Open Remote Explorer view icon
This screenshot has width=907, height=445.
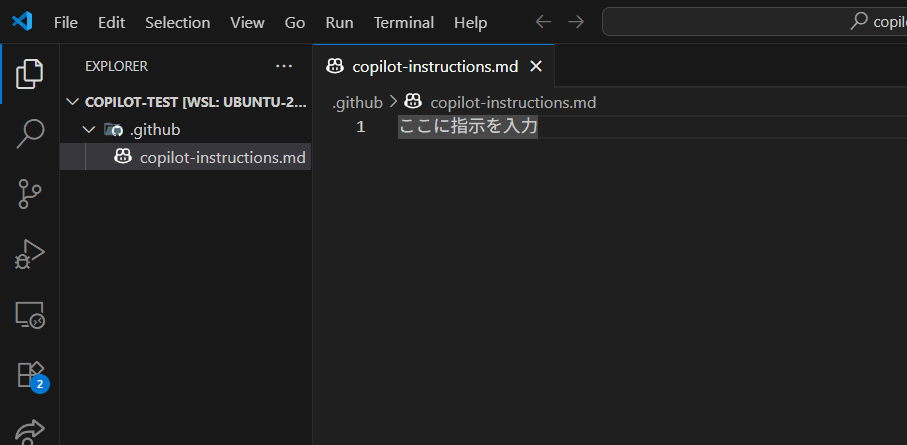coord(30,315)
